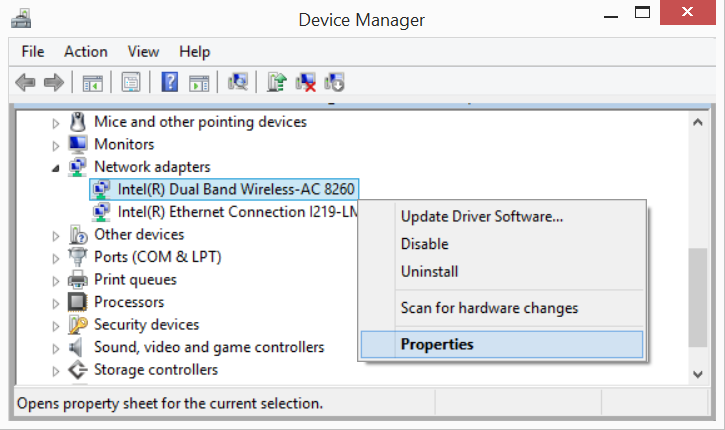Image resolution: width=725 pixels, height=430 pixels.
Task: Expand the Security devices node
Action: pyautogui.click(x=56, y=326)
